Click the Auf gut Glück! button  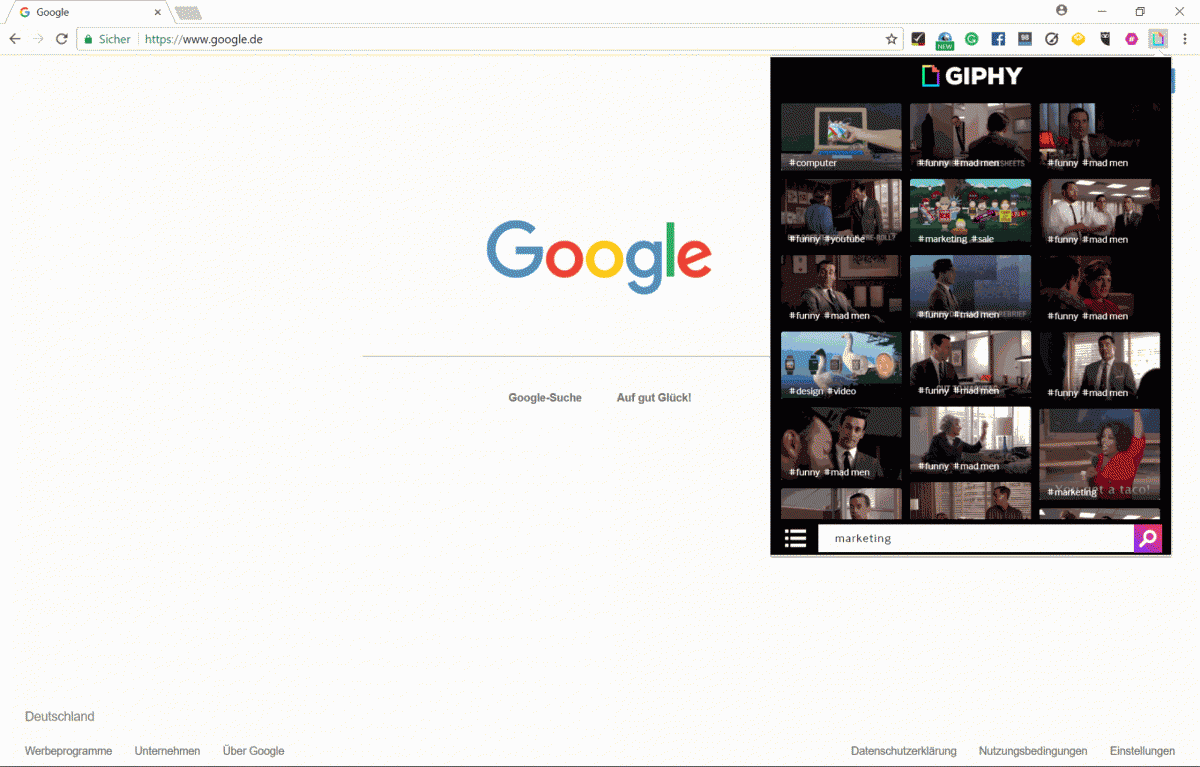pos(654,397)
